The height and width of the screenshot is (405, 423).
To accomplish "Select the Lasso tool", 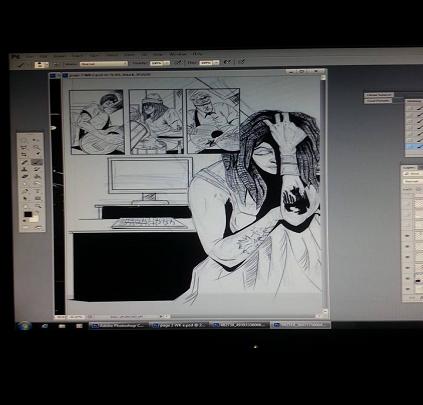I will (24, 147).
